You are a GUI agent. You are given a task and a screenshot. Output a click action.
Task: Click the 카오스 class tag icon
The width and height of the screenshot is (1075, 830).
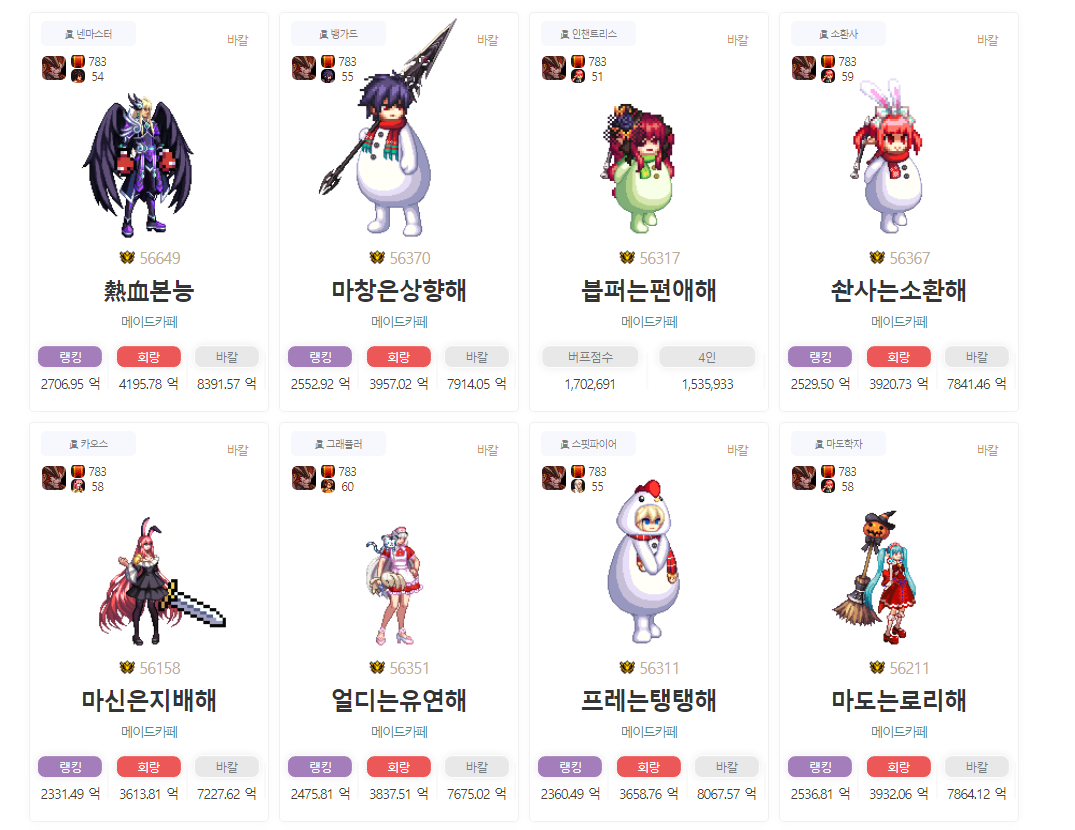tap(73, 444)
